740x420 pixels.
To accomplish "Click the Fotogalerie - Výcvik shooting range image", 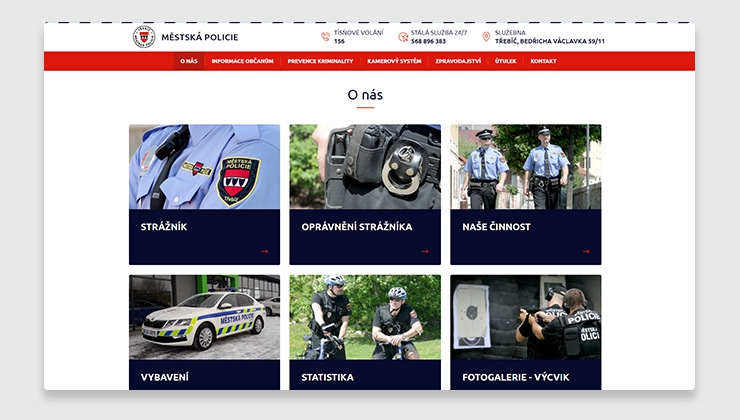I will click(526, 317).
